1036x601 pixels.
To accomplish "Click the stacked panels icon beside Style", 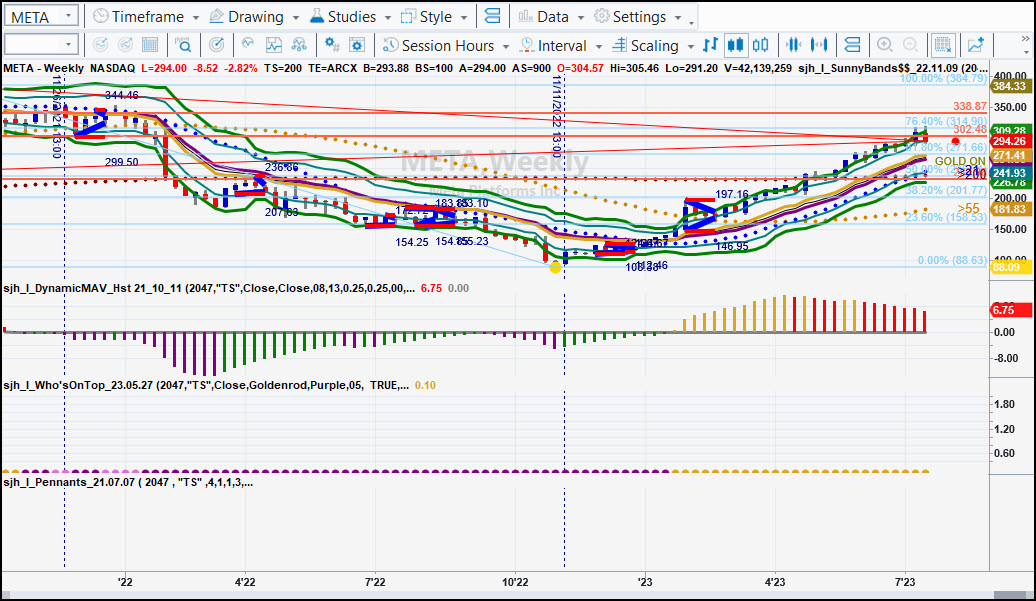I will (492, 16).
